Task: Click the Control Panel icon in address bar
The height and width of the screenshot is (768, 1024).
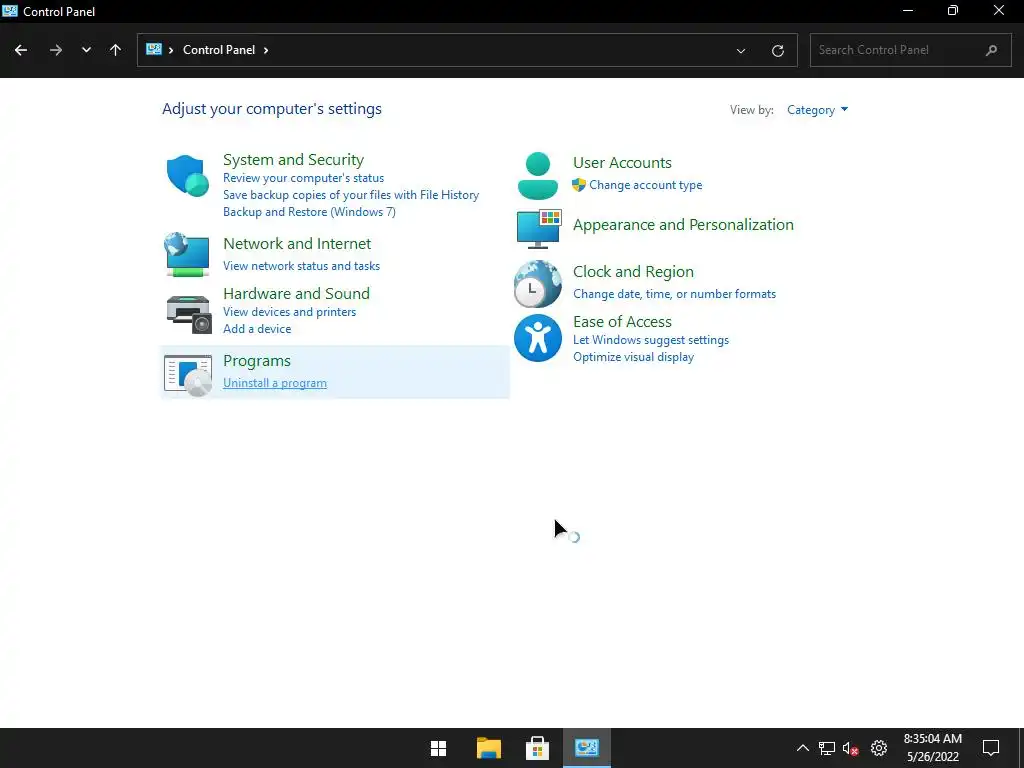Action: [154, 50]
